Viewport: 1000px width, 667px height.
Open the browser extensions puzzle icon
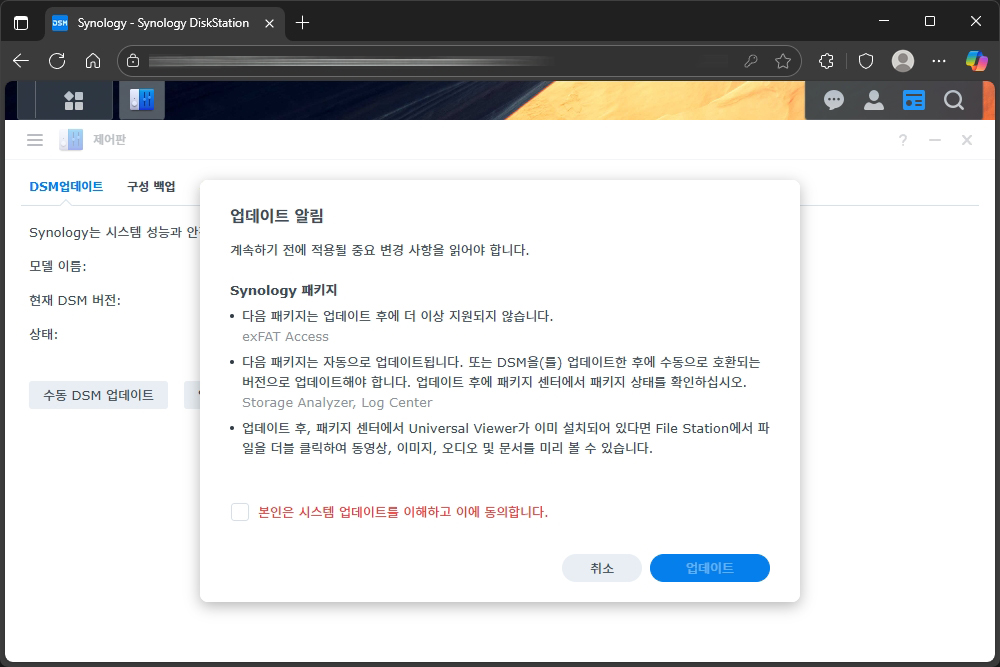click(x=827, y=61)
